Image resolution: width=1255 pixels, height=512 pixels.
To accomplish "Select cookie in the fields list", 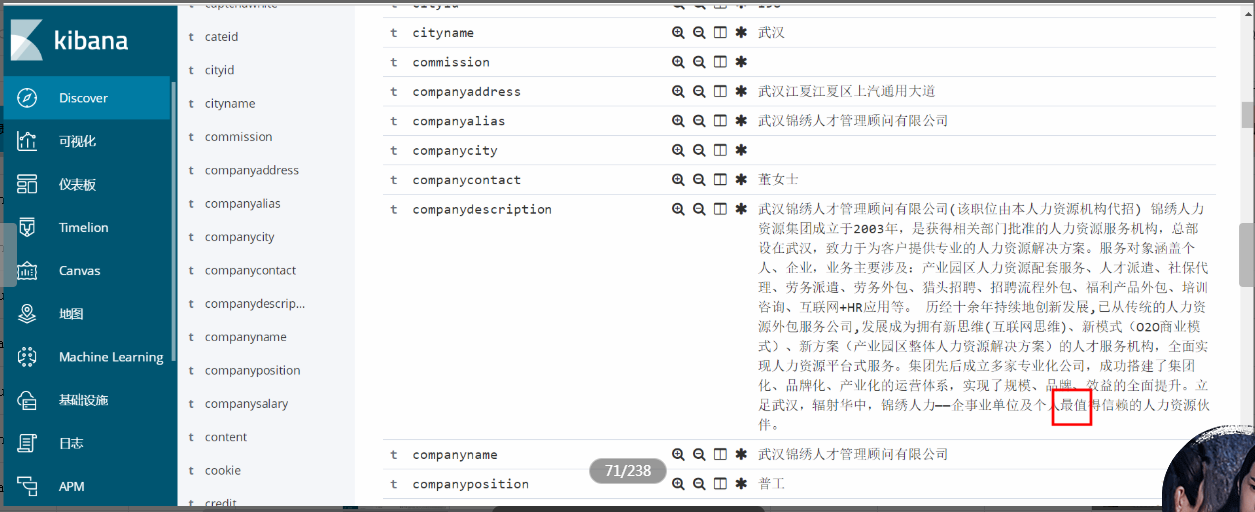I will [x=223, y=470].
